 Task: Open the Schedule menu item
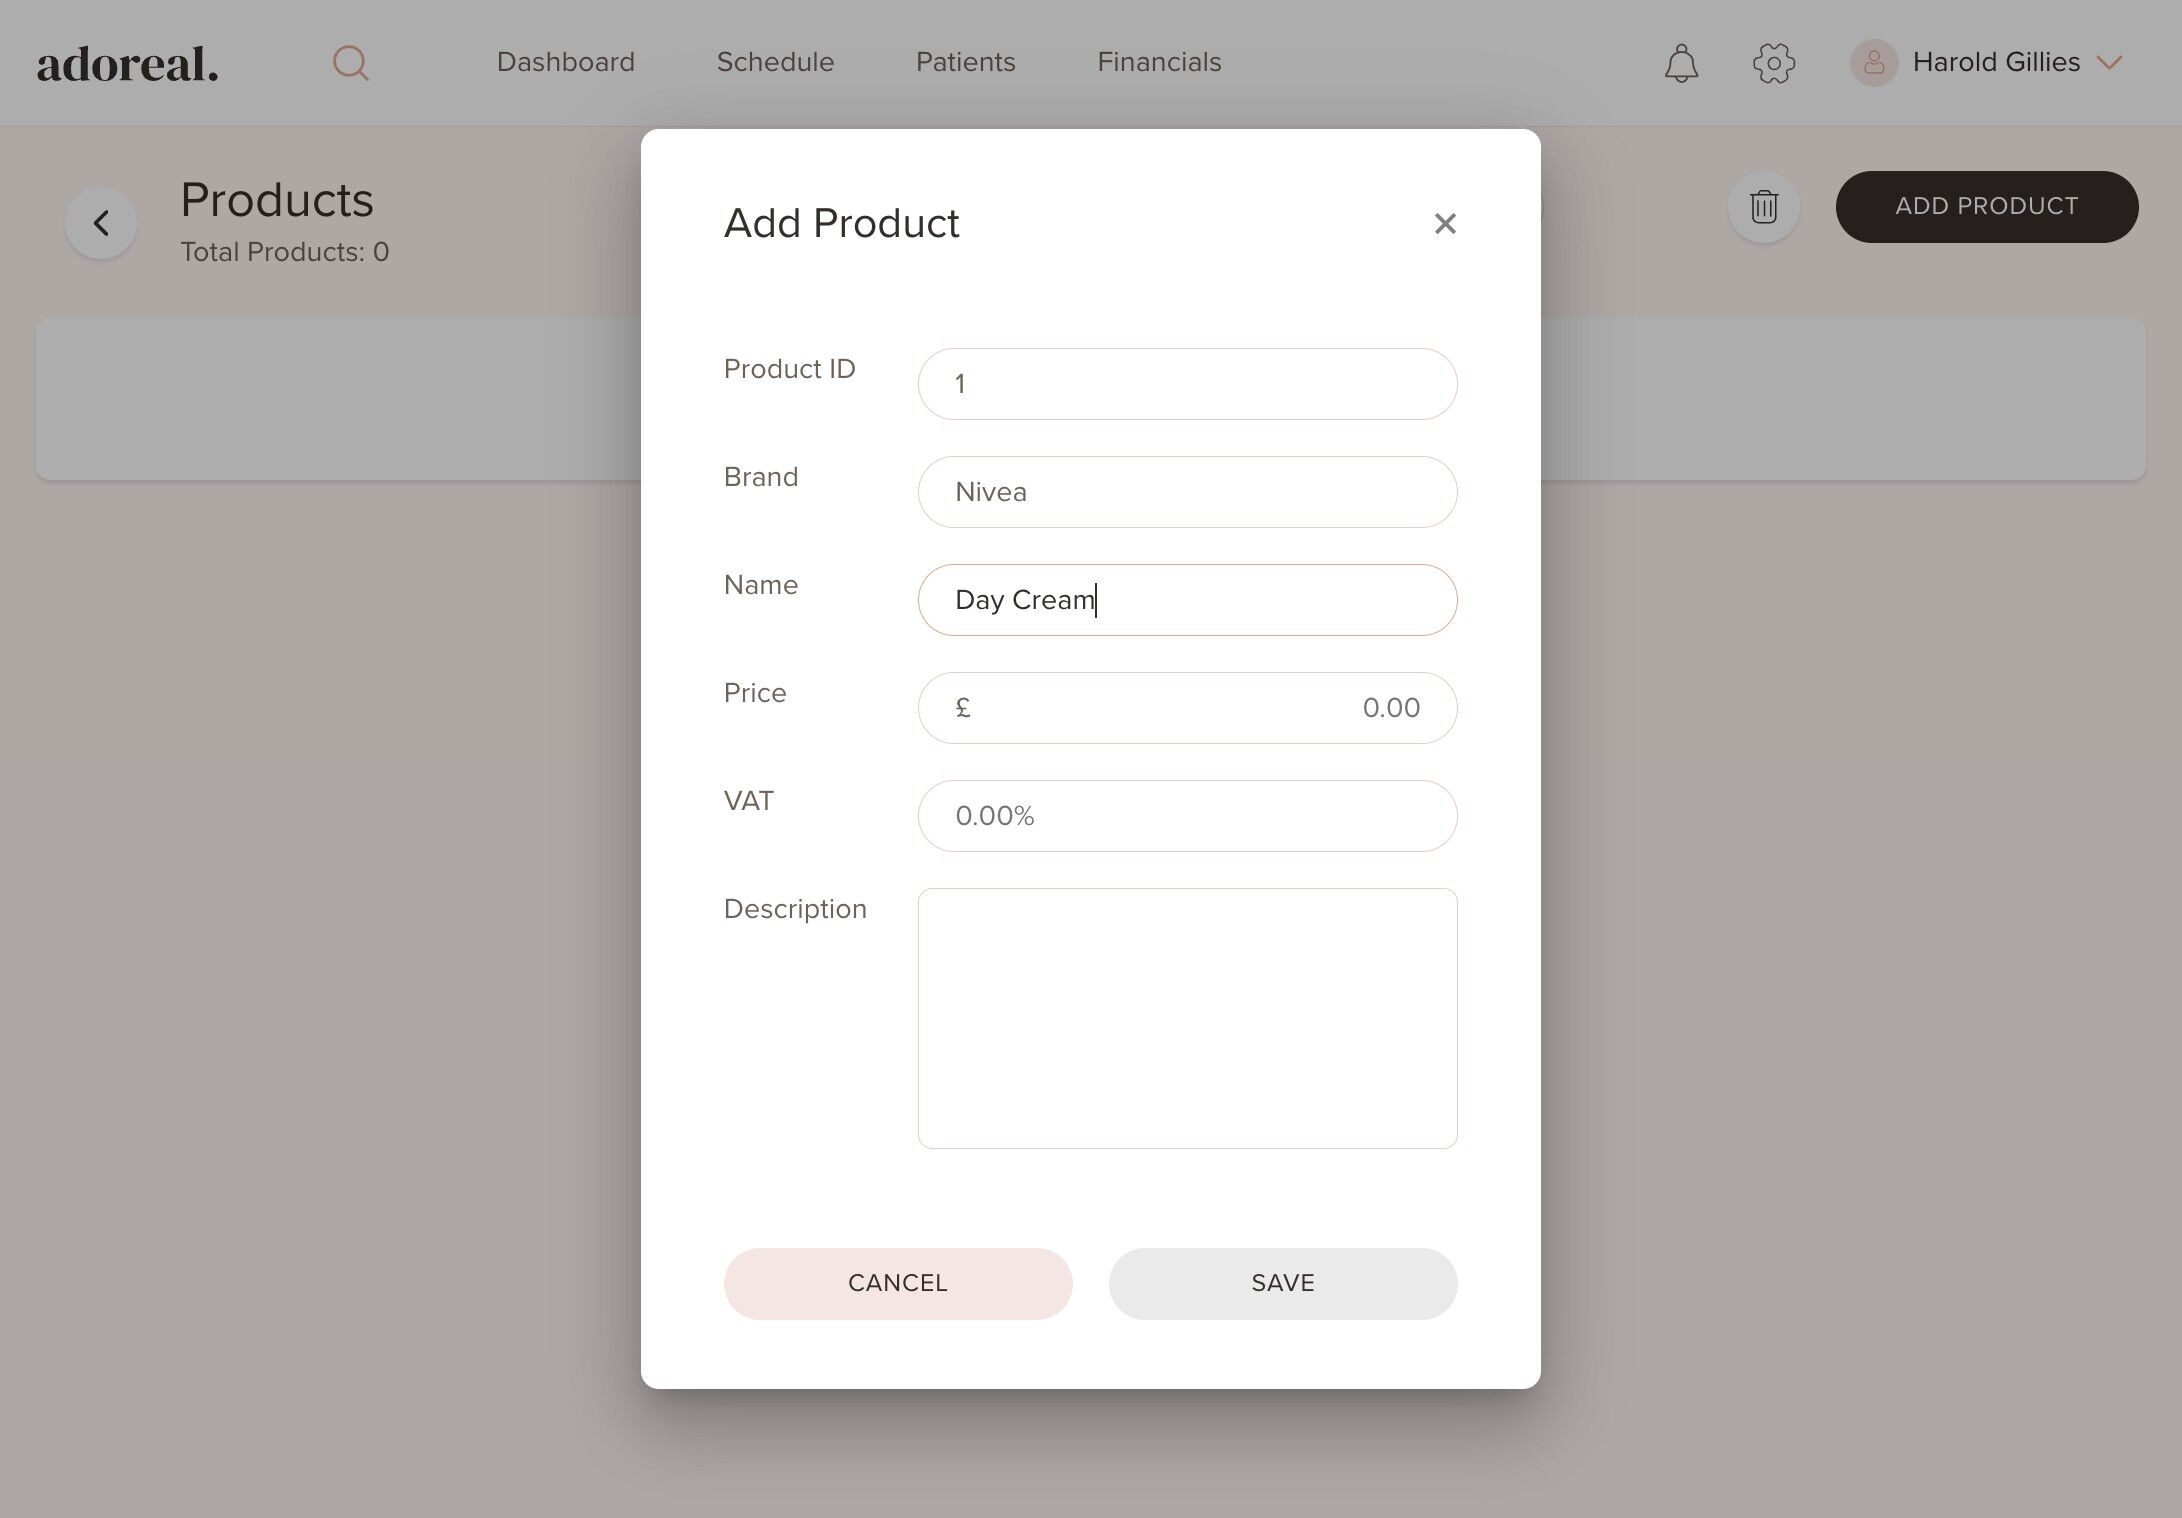coord(775,62)
